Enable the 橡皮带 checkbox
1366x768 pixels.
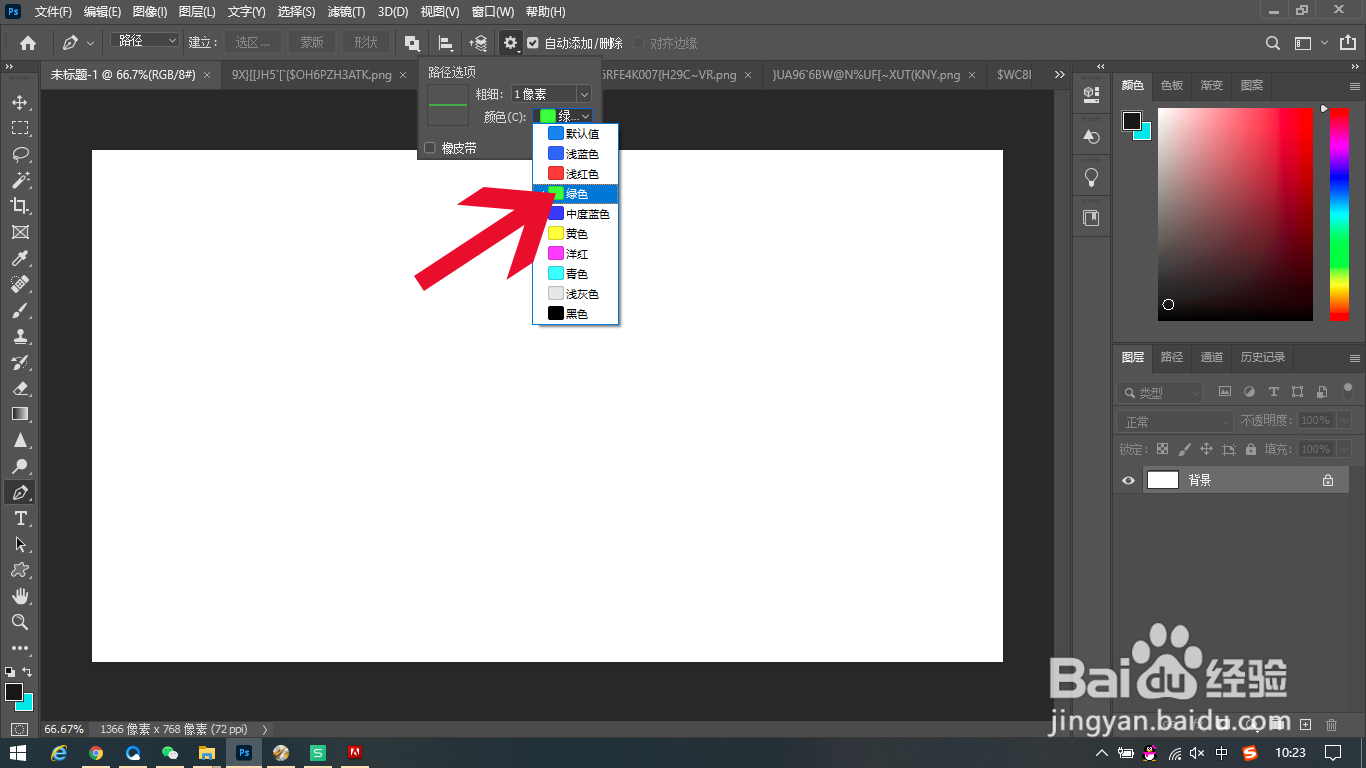[x=430, y=148]
